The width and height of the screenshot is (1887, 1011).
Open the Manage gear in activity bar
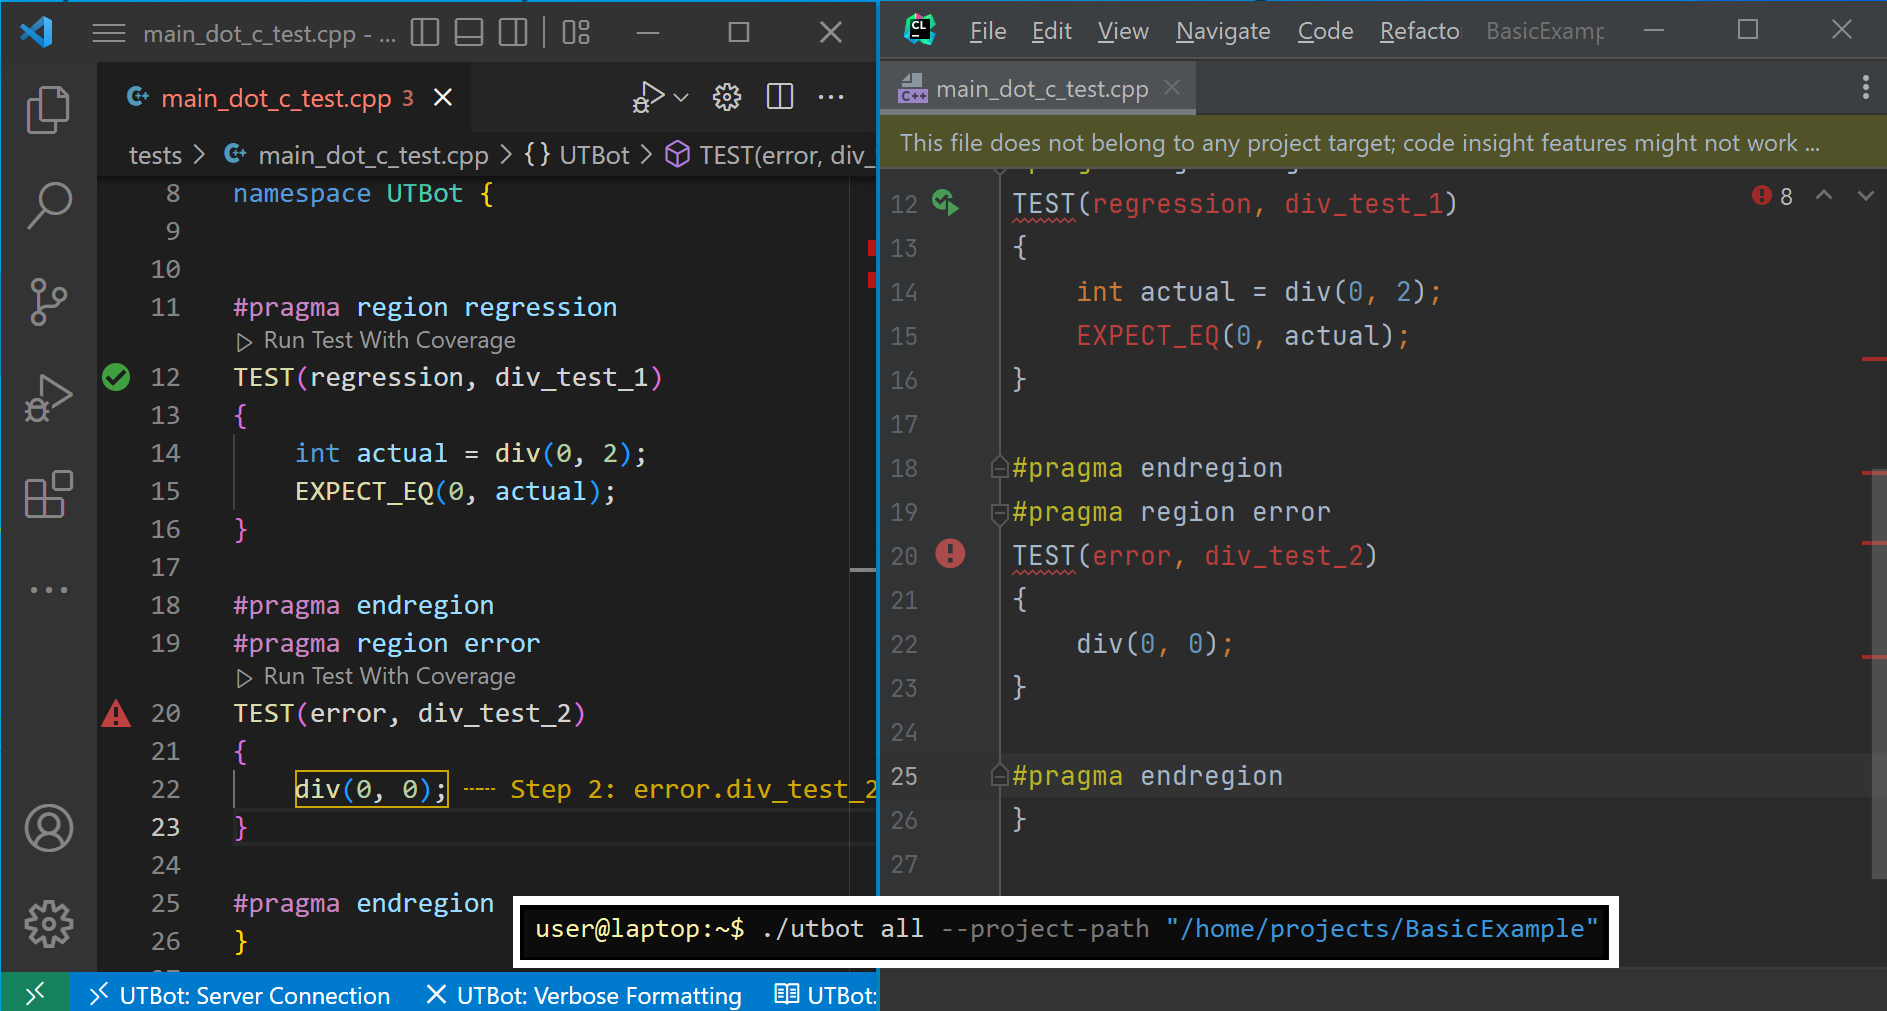coord(48,924)
